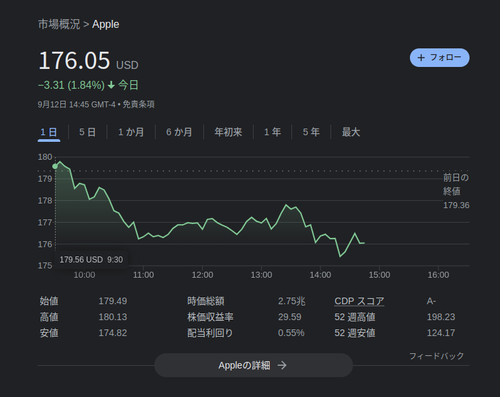The height and width of the screenshot is (397, 500).
Task: Click the フォロー follow button
Action: [439, 58]
